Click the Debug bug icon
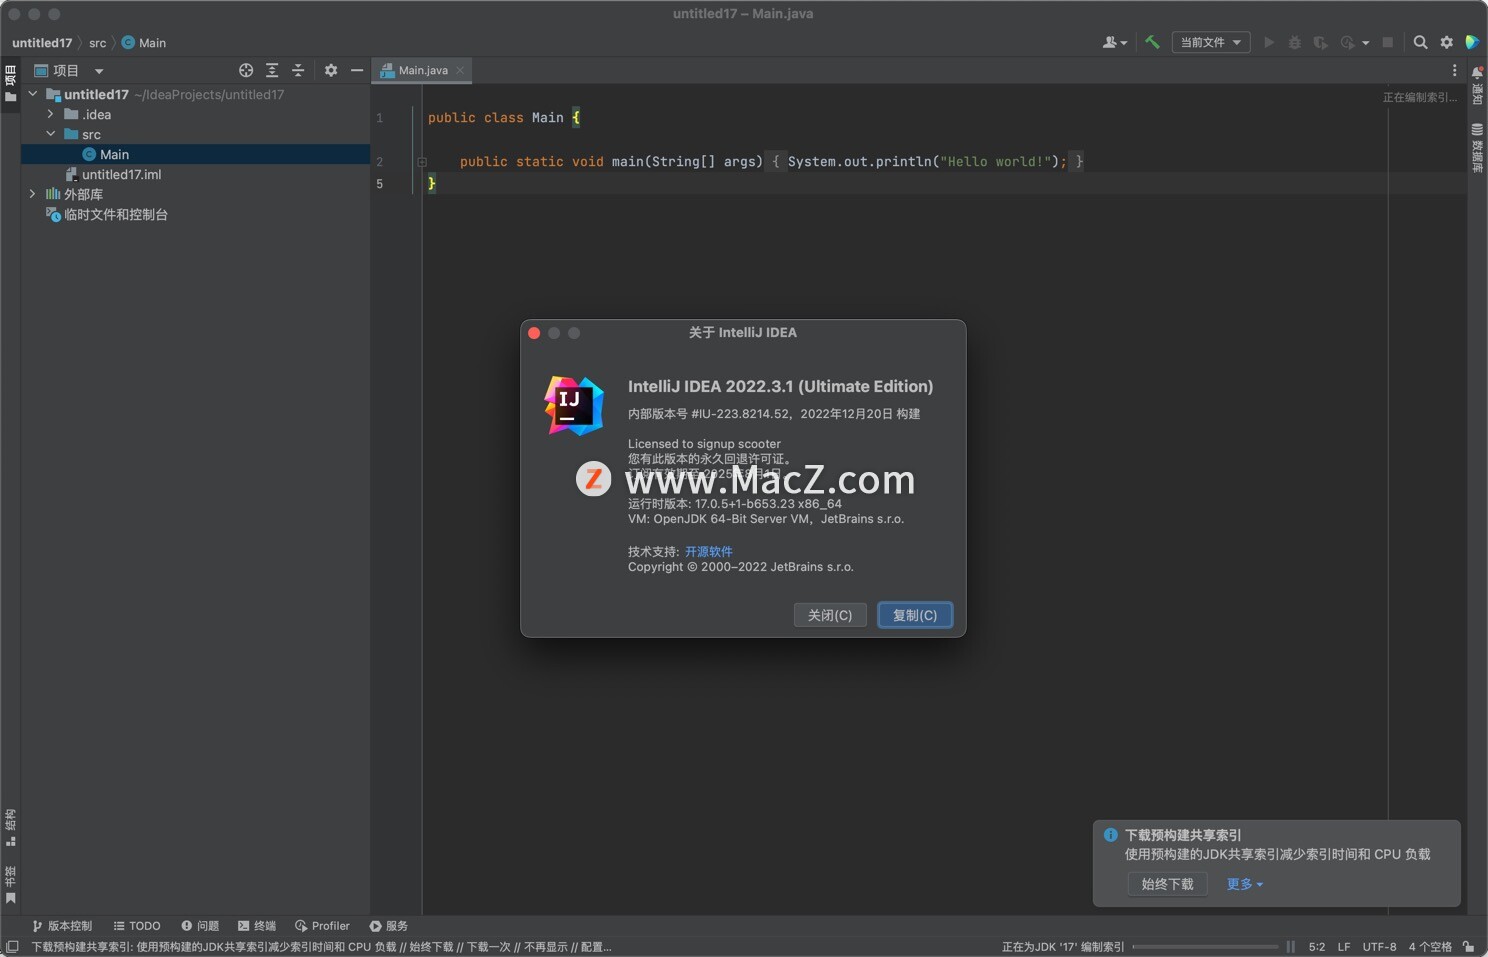Image resolution: width=1488 pixels, height=957 pixels. click(x=1294, y=42)
